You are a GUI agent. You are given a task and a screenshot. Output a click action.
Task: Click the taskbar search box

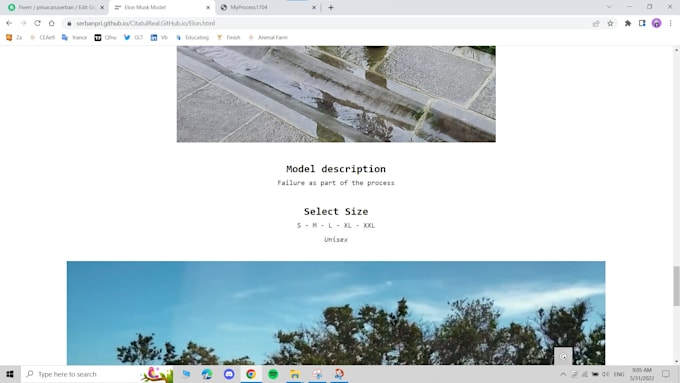(x=97, y=374)
